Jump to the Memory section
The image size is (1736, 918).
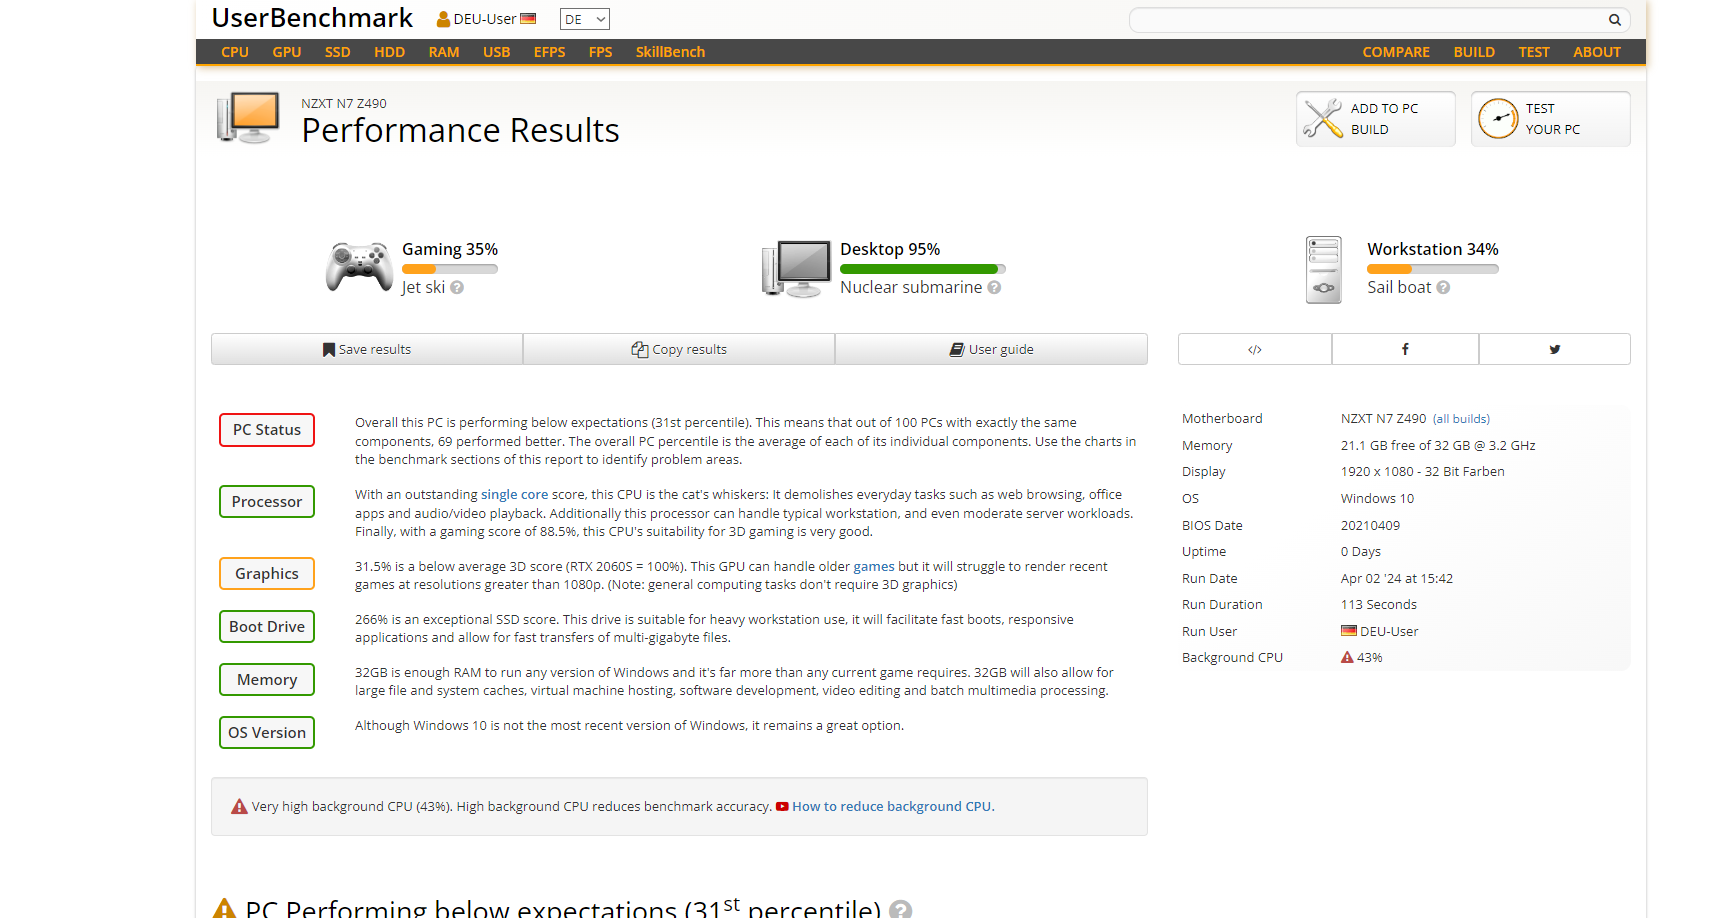click(267, 680)
